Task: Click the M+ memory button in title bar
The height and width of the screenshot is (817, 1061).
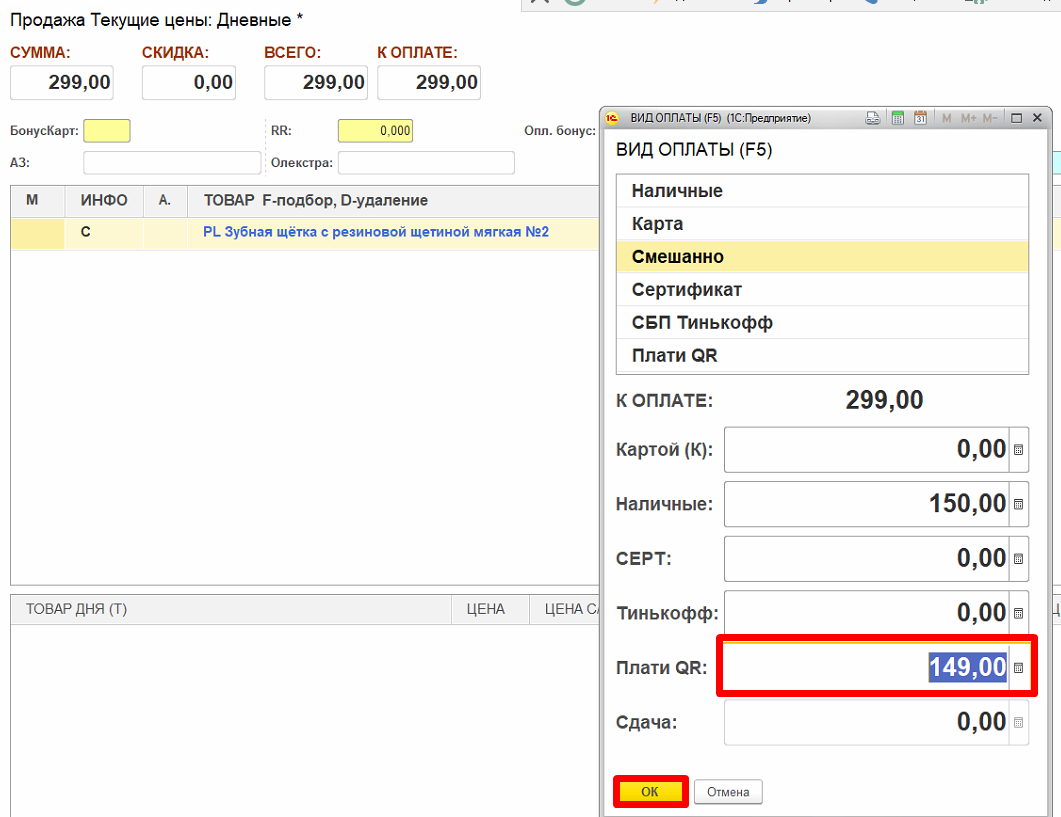Action: pyautogui.click(x=968, y=118)
